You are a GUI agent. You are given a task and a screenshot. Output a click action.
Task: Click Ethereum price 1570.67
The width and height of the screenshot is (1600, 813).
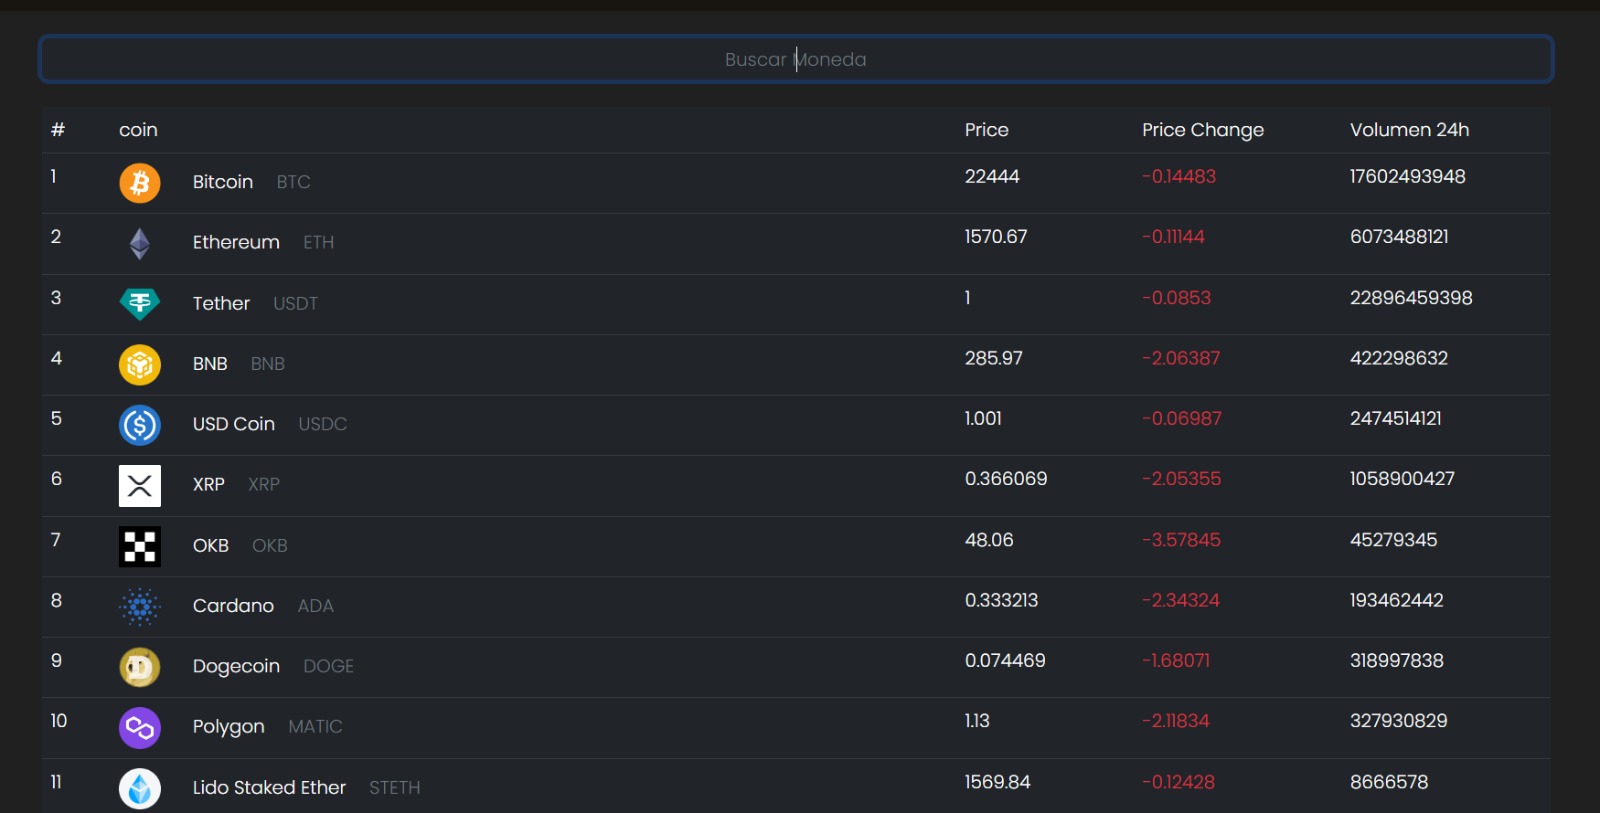pos(996,237)
